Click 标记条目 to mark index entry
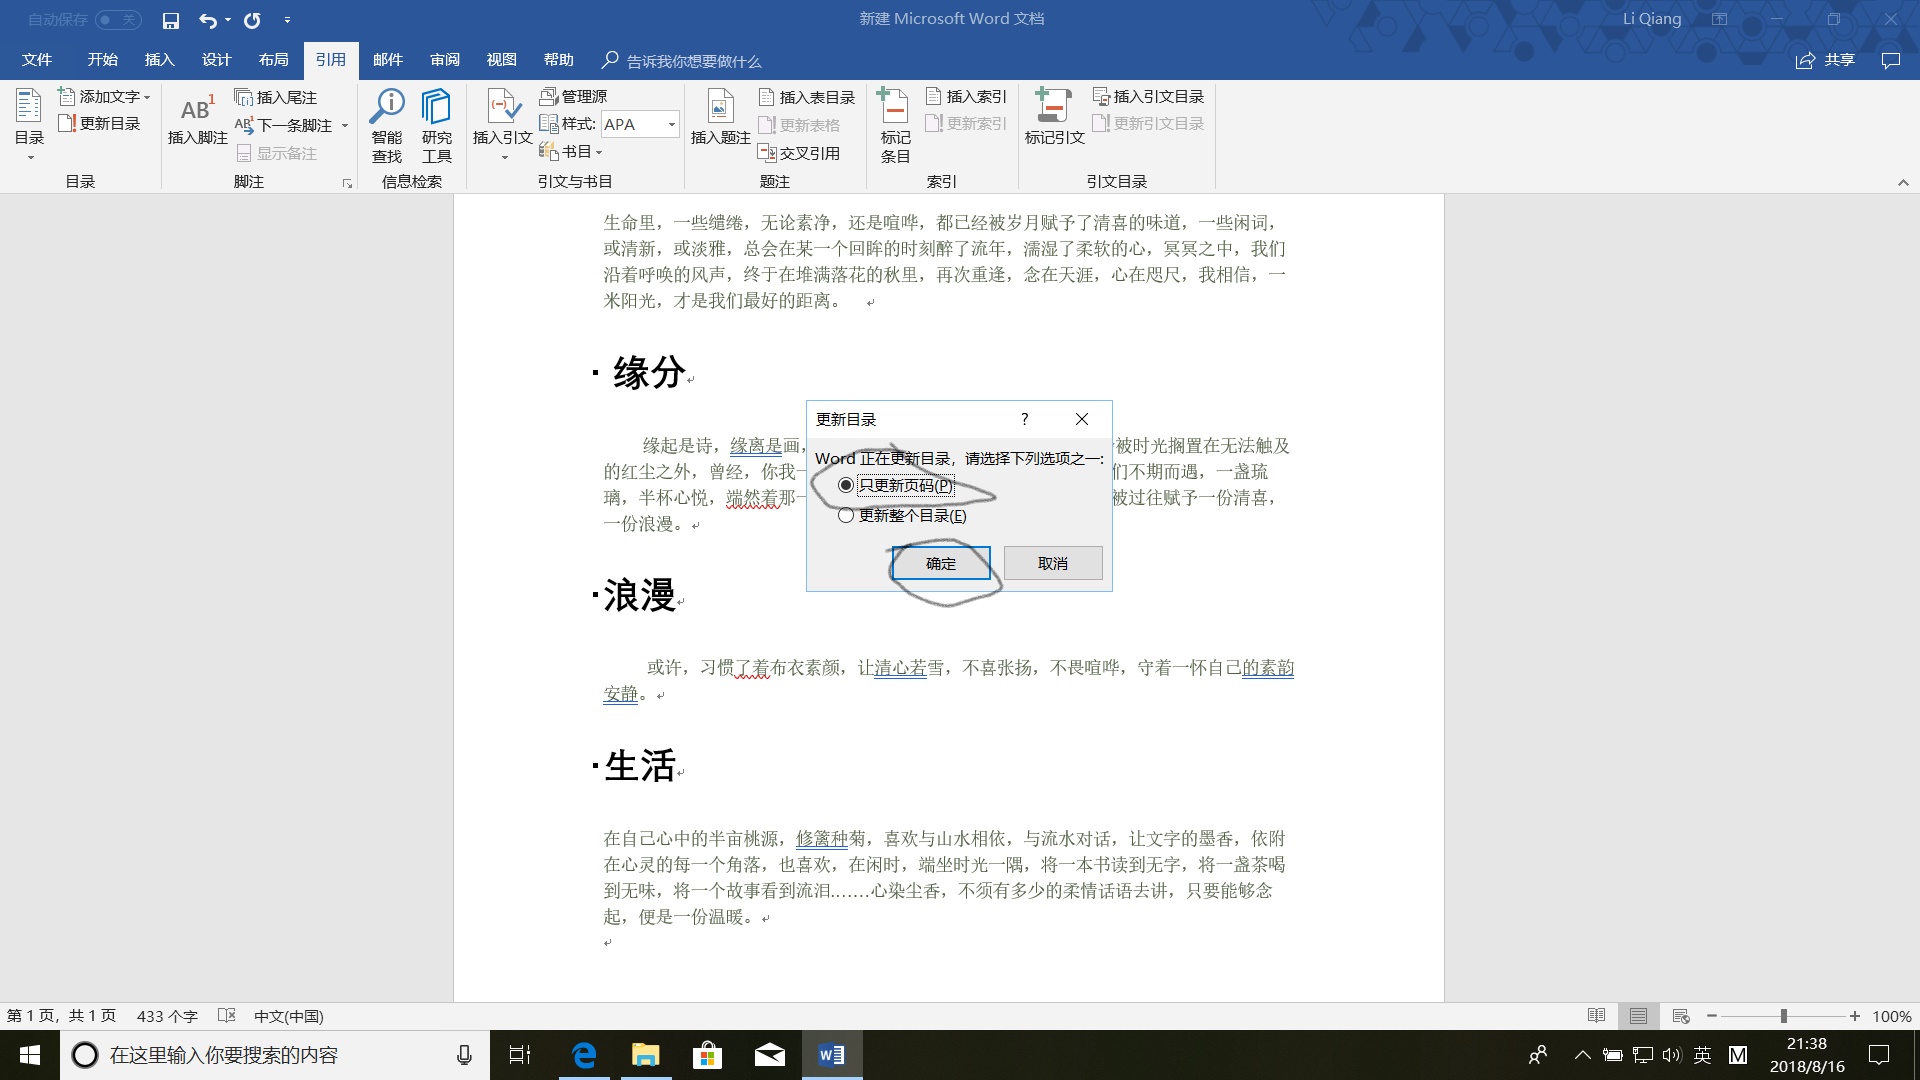Image resolution: width=1920 pixels, height=1080 pixels. [893, 125]
